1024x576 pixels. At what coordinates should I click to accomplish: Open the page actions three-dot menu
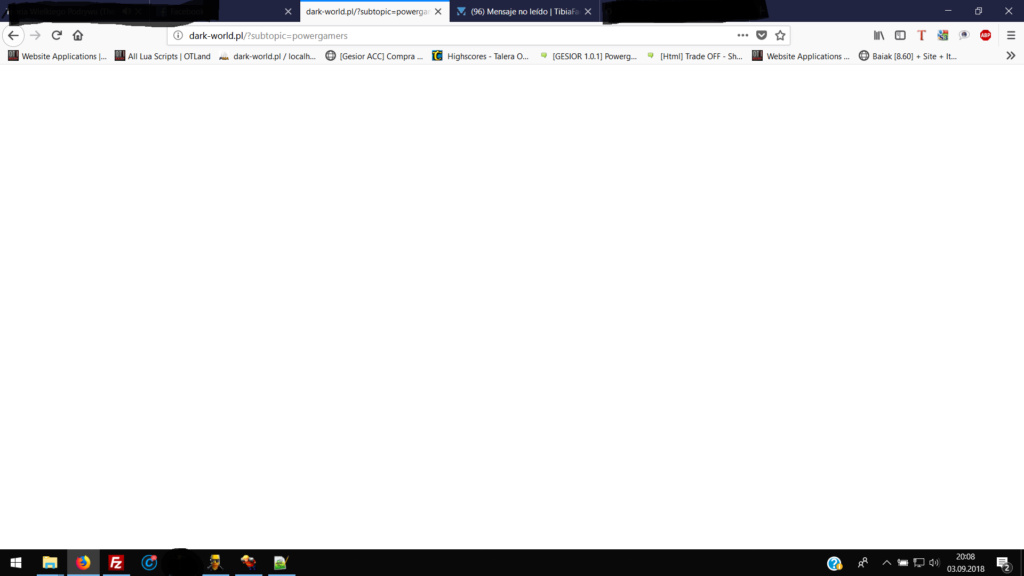click(743, 35)
